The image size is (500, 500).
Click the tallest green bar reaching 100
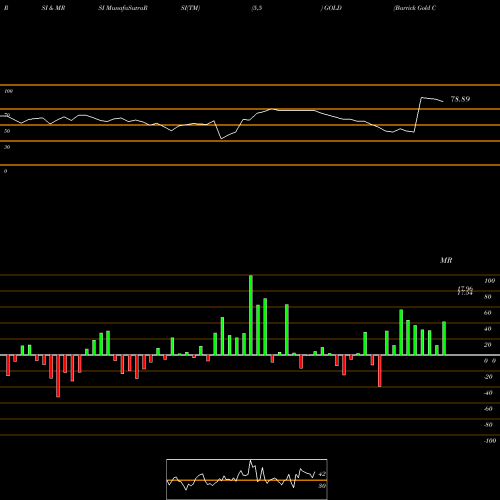click(x=251, y=315)
